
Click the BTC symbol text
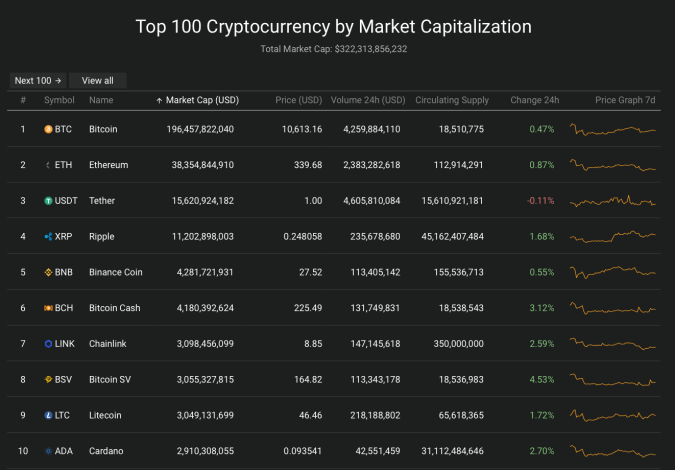click(x=63, y=129)
